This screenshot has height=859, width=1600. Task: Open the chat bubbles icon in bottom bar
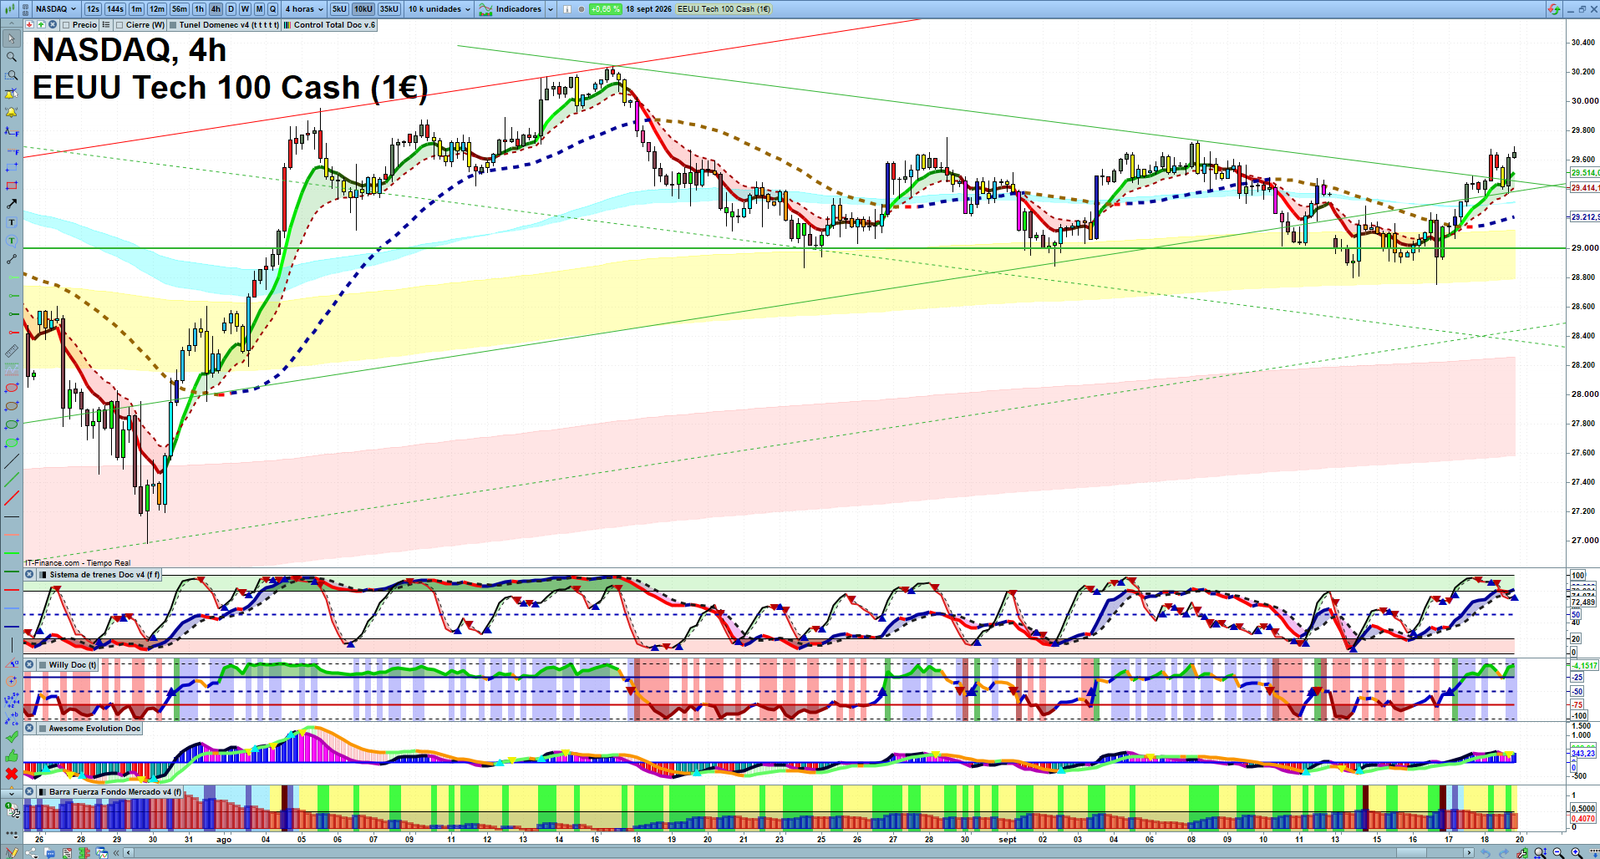point(49,852)
